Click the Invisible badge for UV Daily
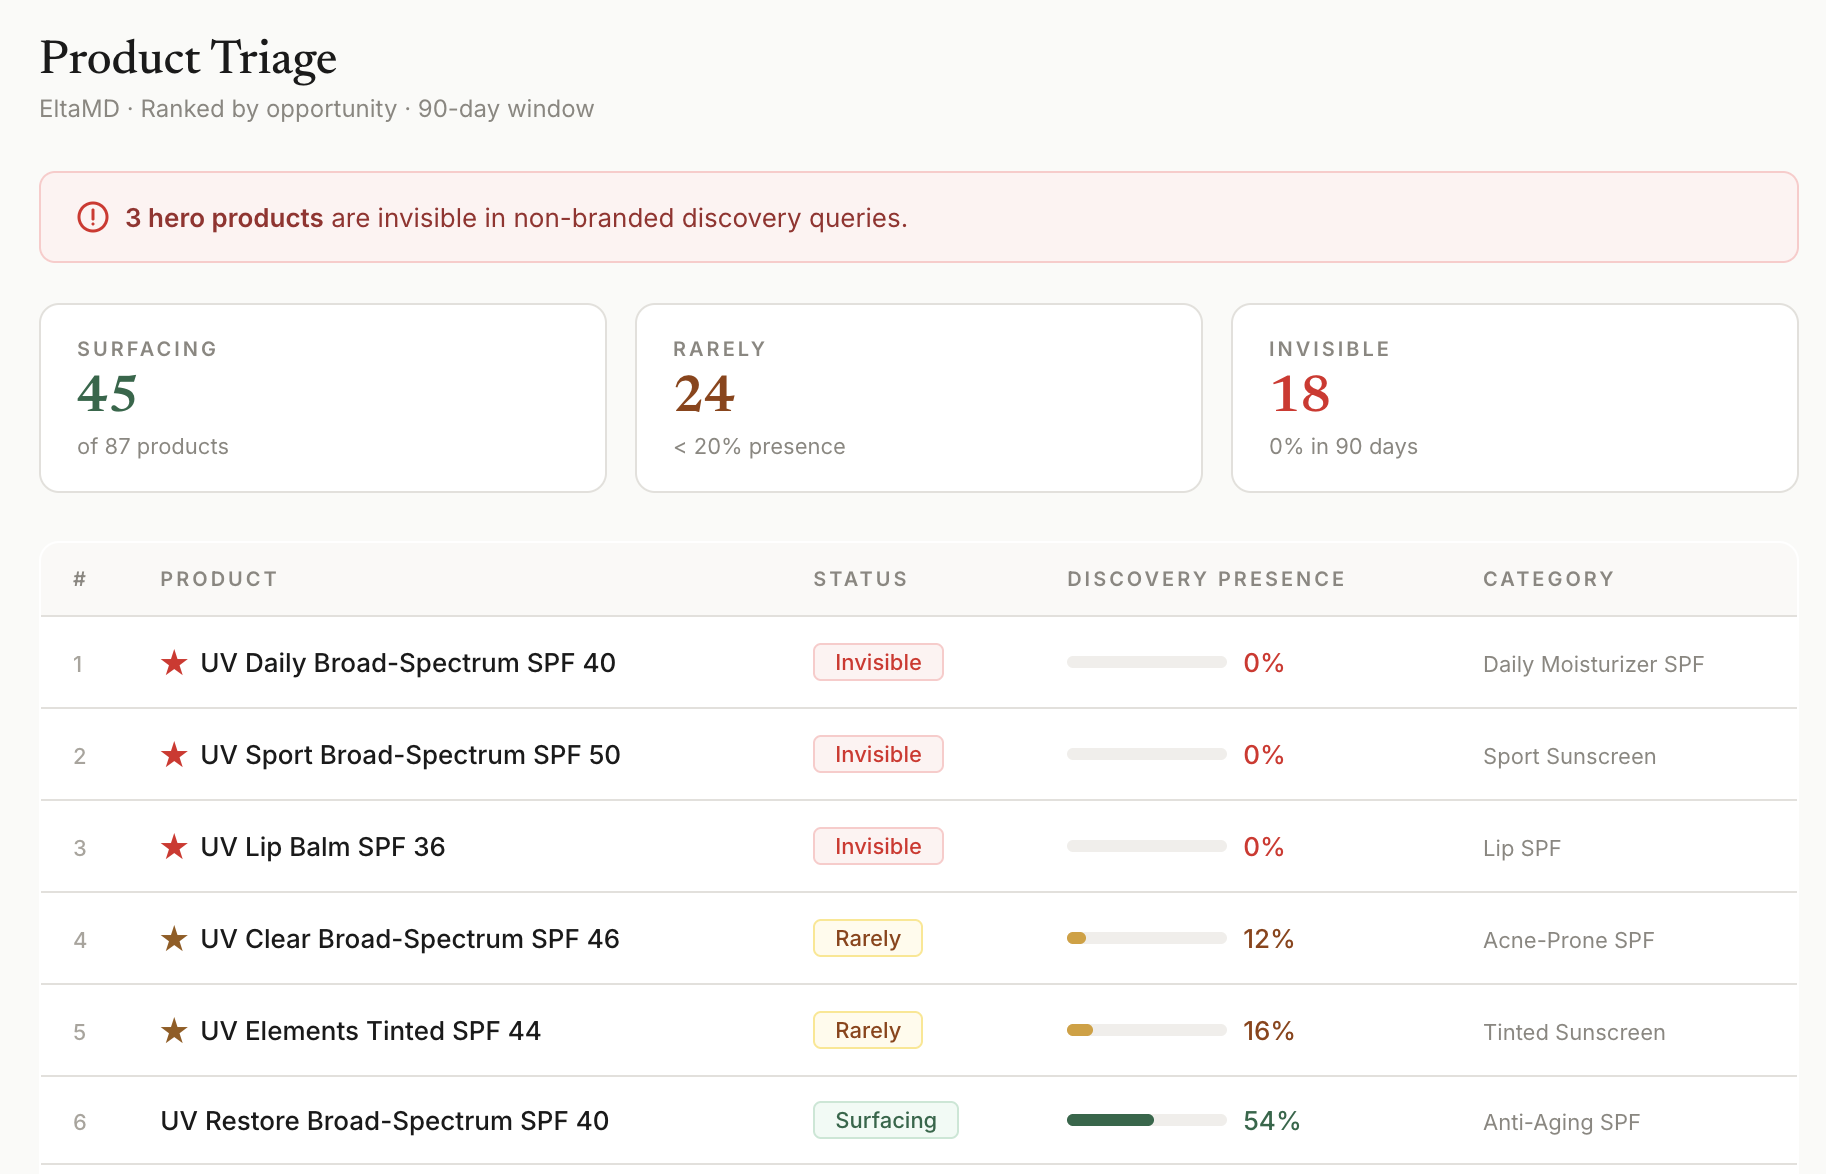This screenshot has height=1174, width=1826. [878, 662]
